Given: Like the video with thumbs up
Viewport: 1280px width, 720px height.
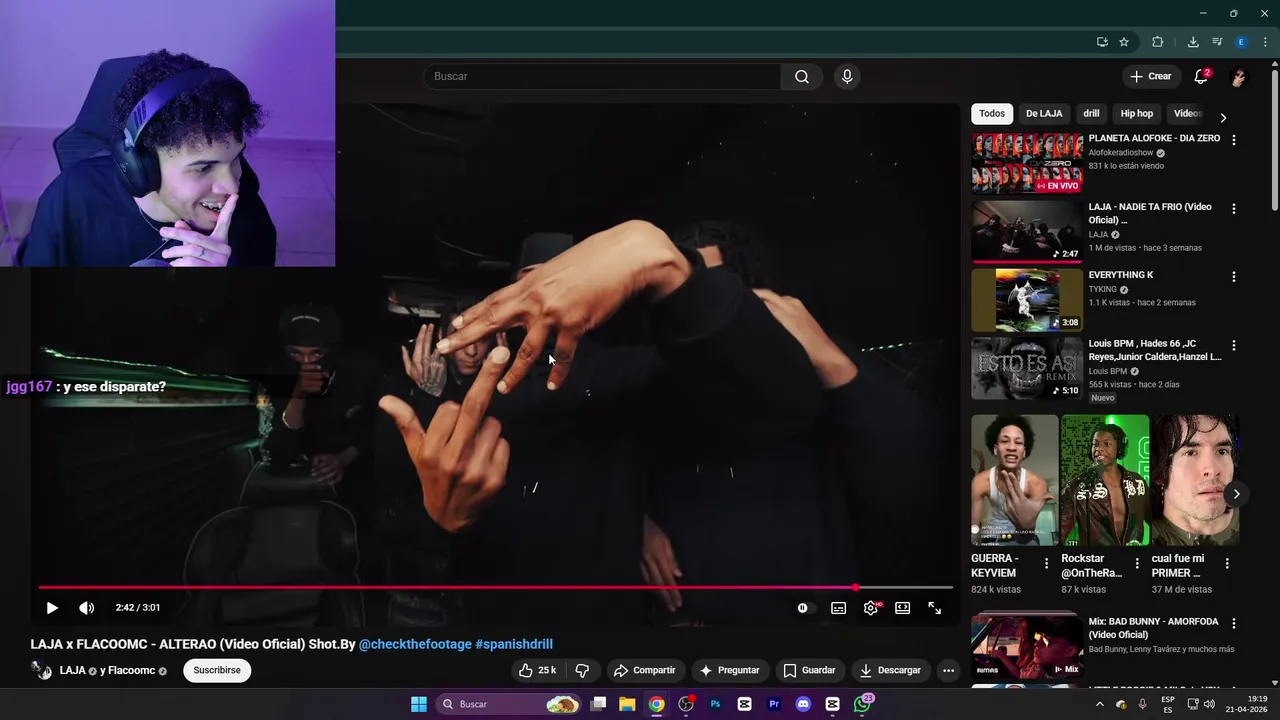Looking at the screenshot, I should click(x=537, y=670).
